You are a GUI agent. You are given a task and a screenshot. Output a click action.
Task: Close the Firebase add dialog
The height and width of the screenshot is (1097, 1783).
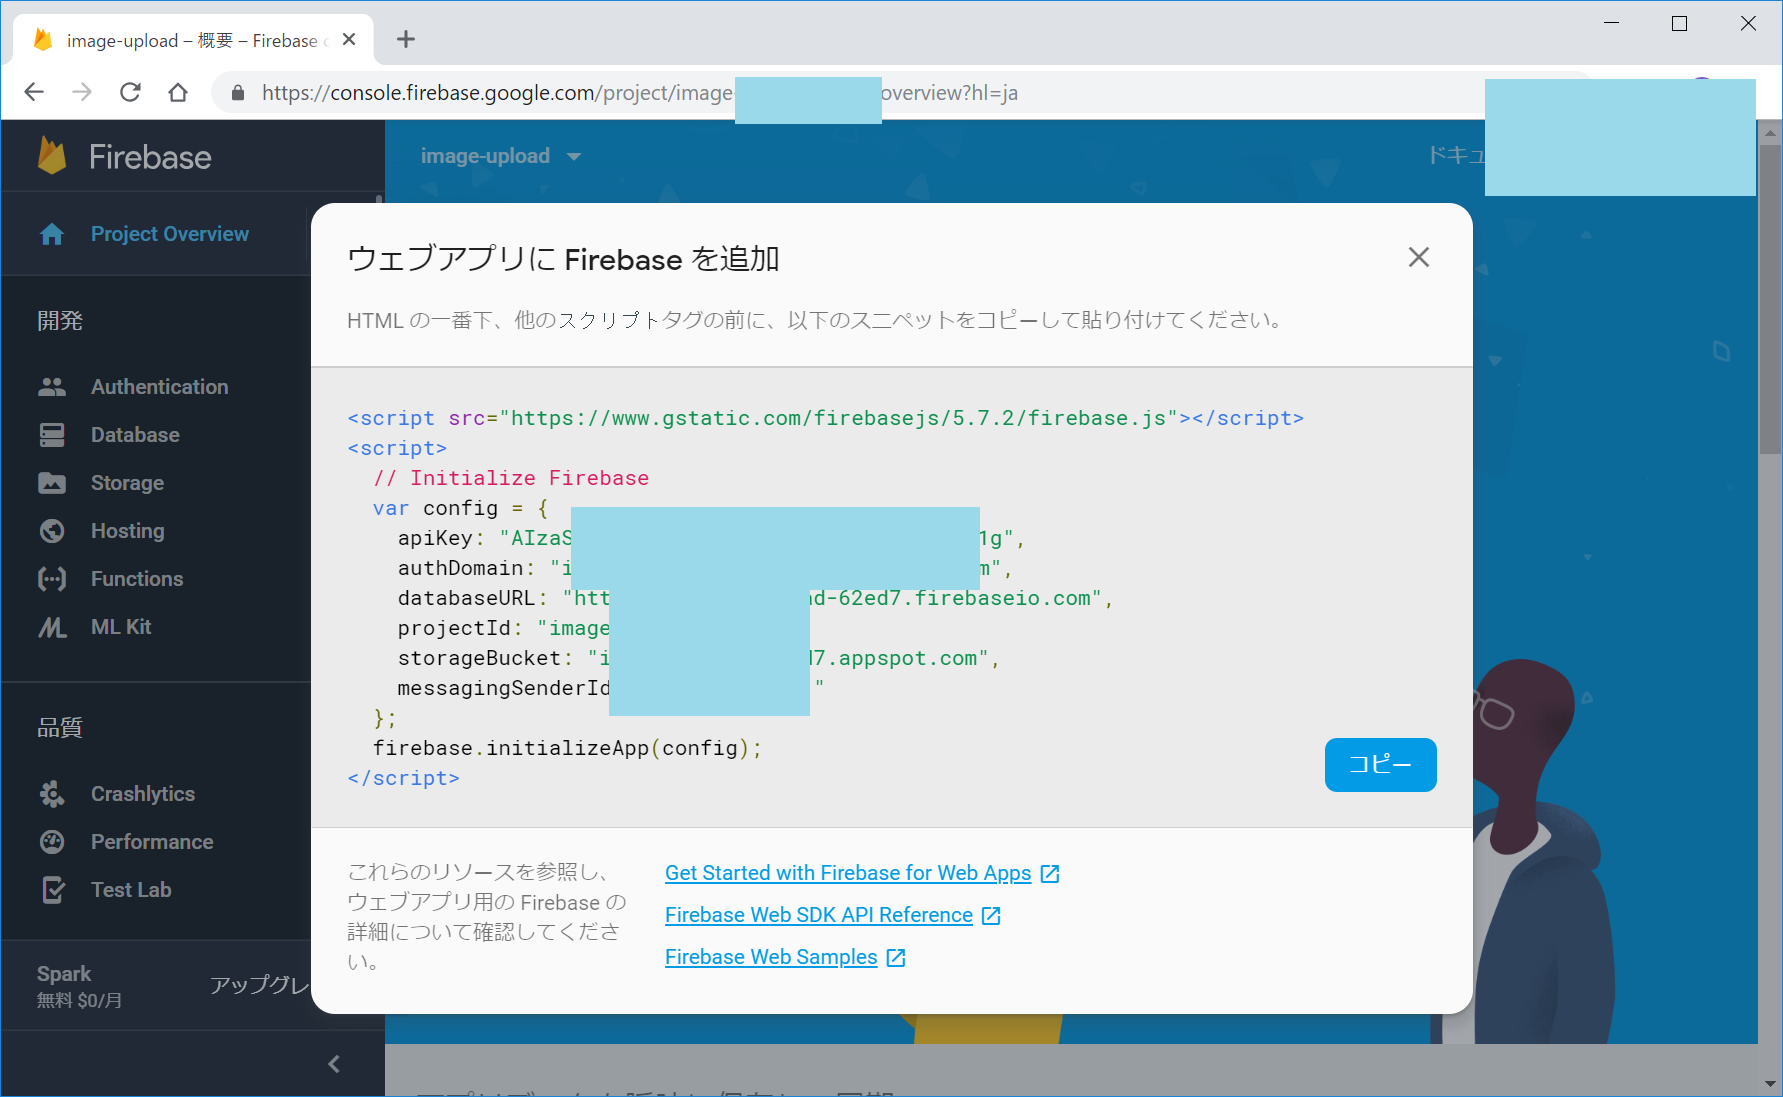click(1418, 258)
